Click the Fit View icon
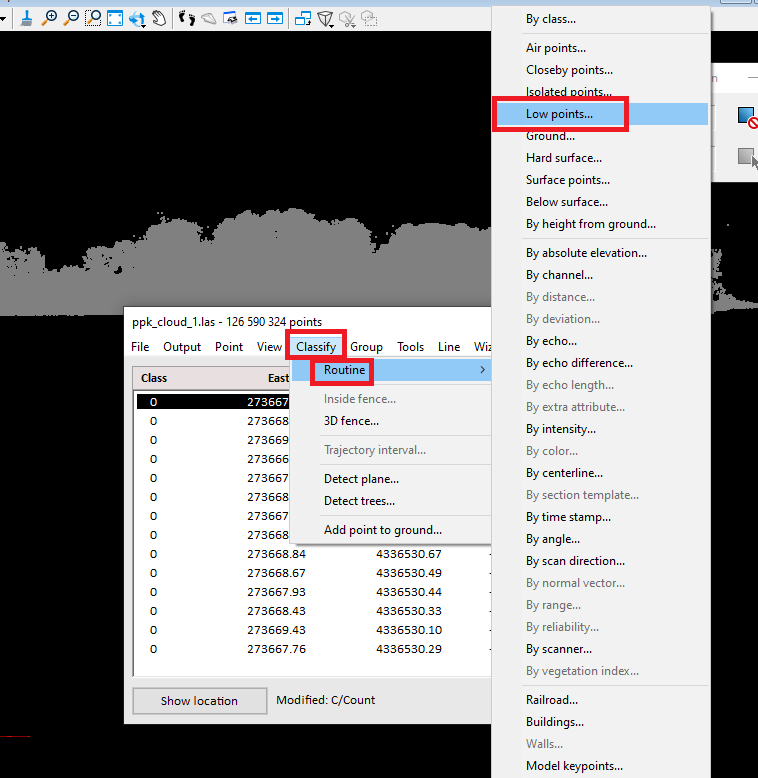 pyautogui.click(x=115, y=17)
